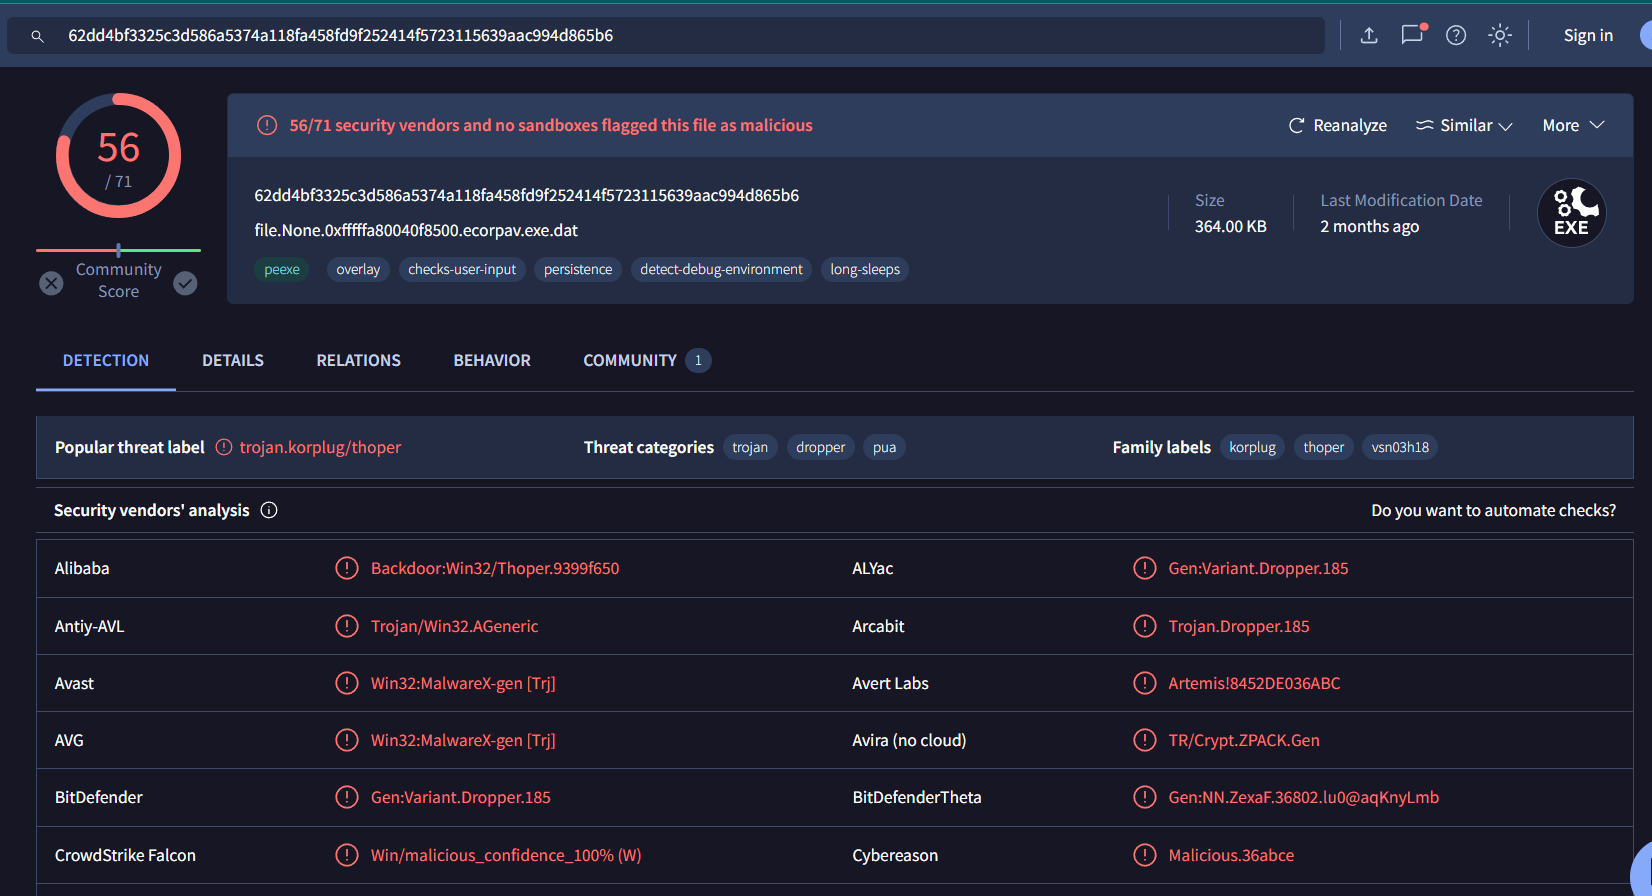The image size is (1652, 896).
Task: Expand the Similar dropdown
Action: click(1464, 125)
